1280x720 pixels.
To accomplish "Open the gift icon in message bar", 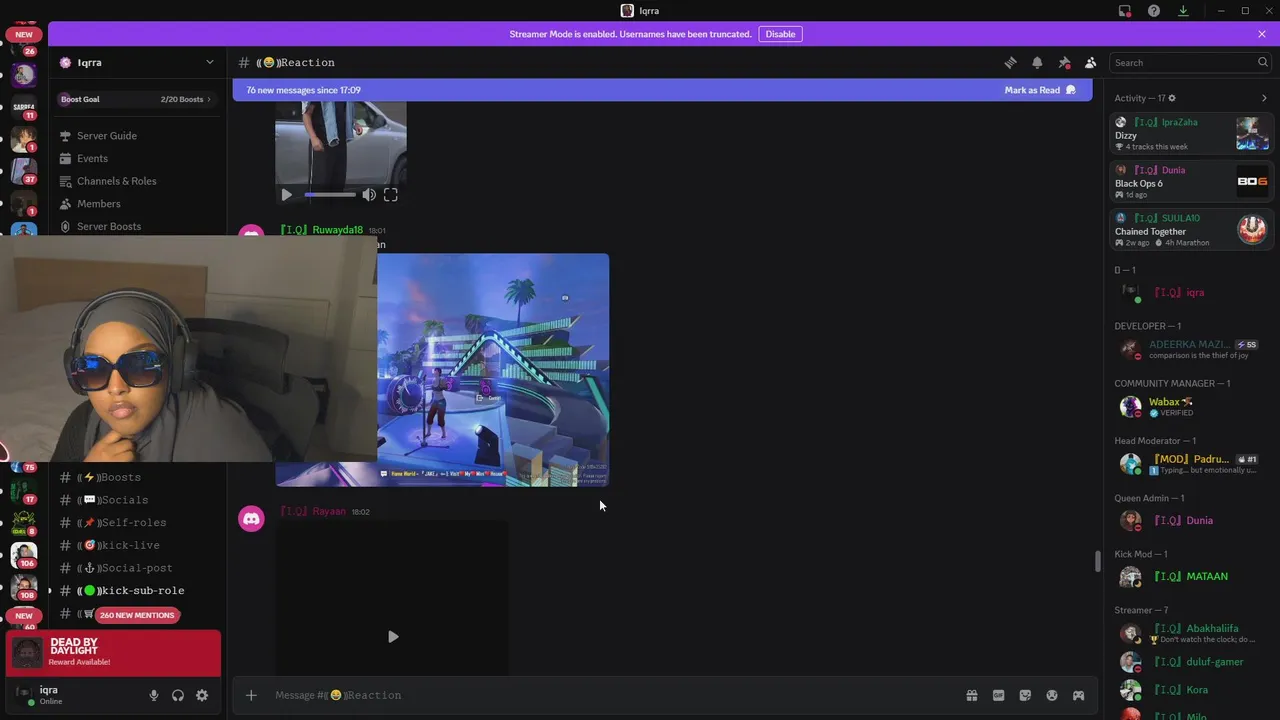I will coord(971,695).
